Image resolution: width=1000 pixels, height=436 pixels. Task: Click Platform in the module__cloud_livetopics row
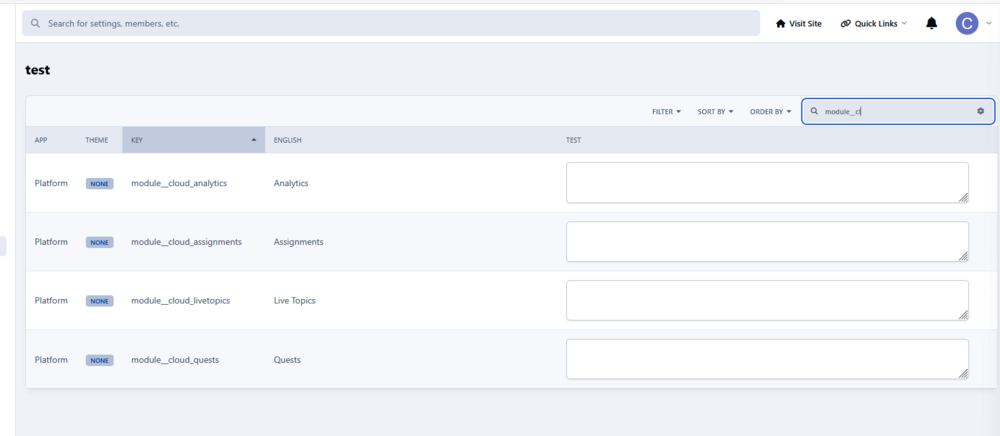point(51,300)
